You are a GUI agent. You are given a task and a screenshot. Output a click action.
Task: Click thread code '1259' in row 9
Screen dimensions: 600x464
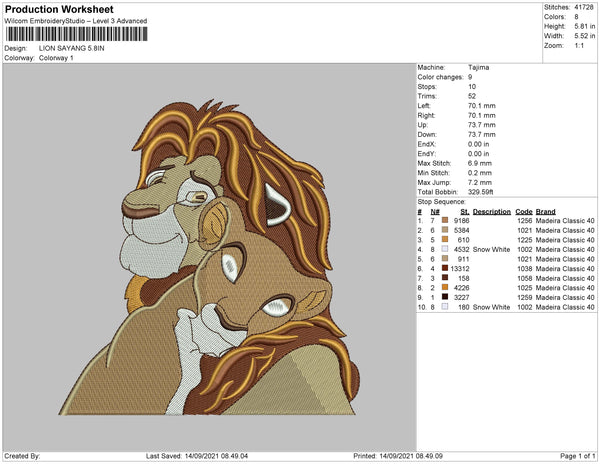(525, 297)
